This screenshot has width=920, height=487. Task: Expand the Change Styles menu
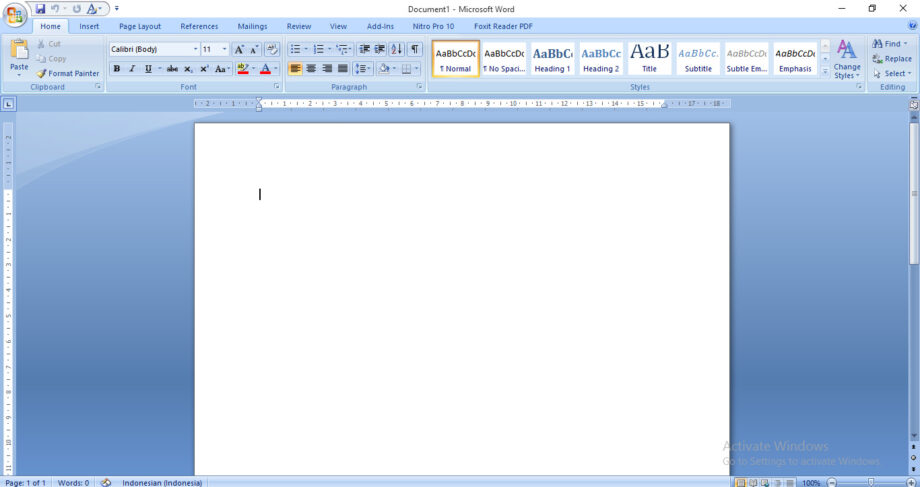click(847, 60)
